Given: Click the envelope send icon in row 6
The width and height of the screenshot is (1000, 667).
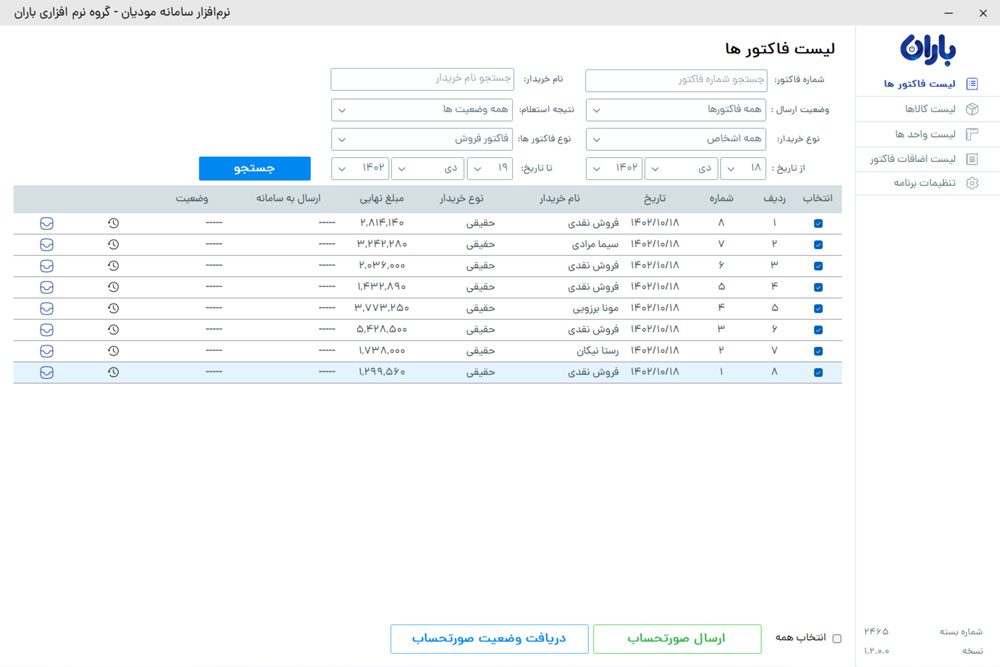Looking at the screenshot, I should point(47,330).
